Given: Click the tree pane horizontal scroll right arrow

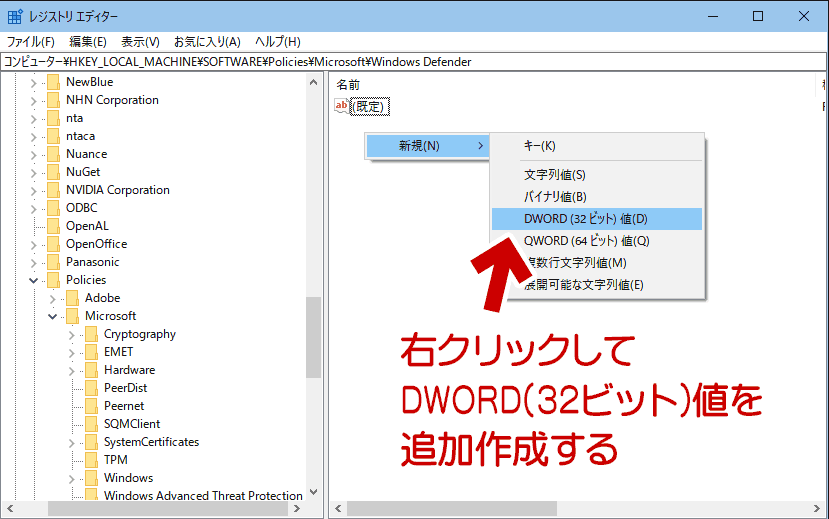Looking at the screenshot, I should [297, 508].
